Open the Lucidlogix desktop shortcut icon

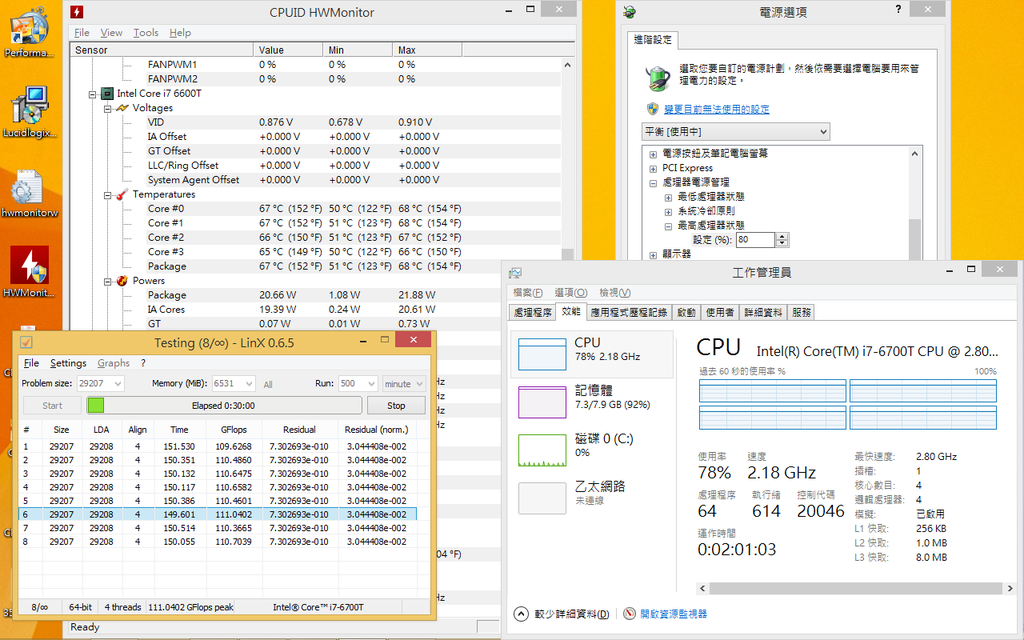click(29, 110)
